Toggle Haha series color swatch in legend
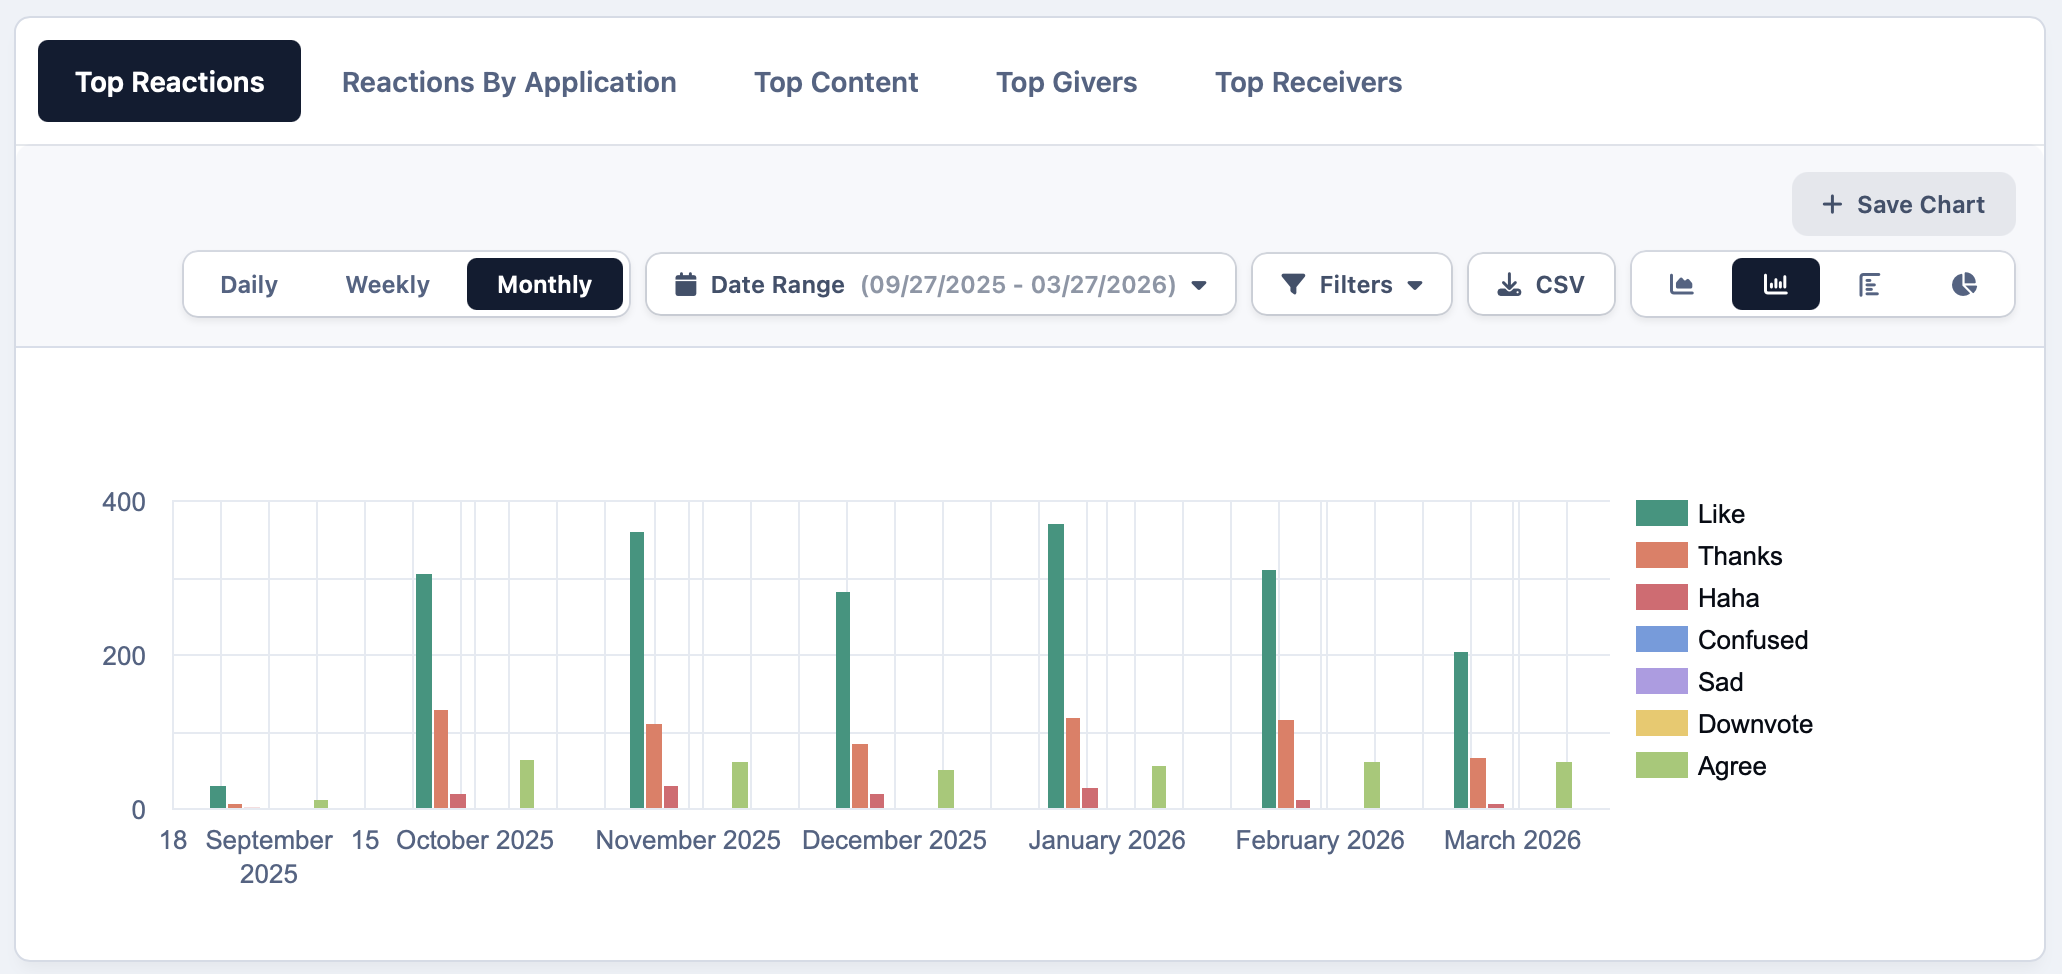This screenshot has height=974, width=2062. pyautogui.click(x=1661, y=597)
